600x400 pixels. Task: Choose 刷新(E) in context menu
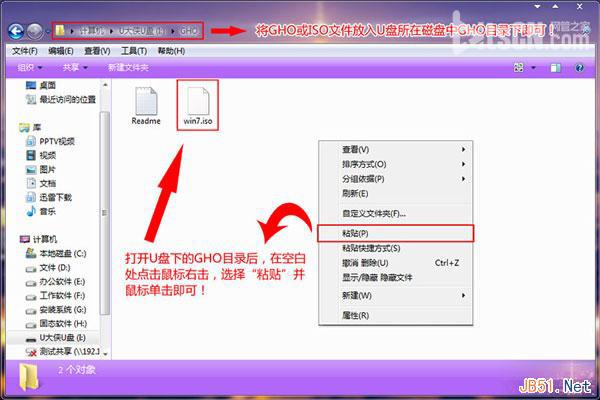[x=396, y=194]
